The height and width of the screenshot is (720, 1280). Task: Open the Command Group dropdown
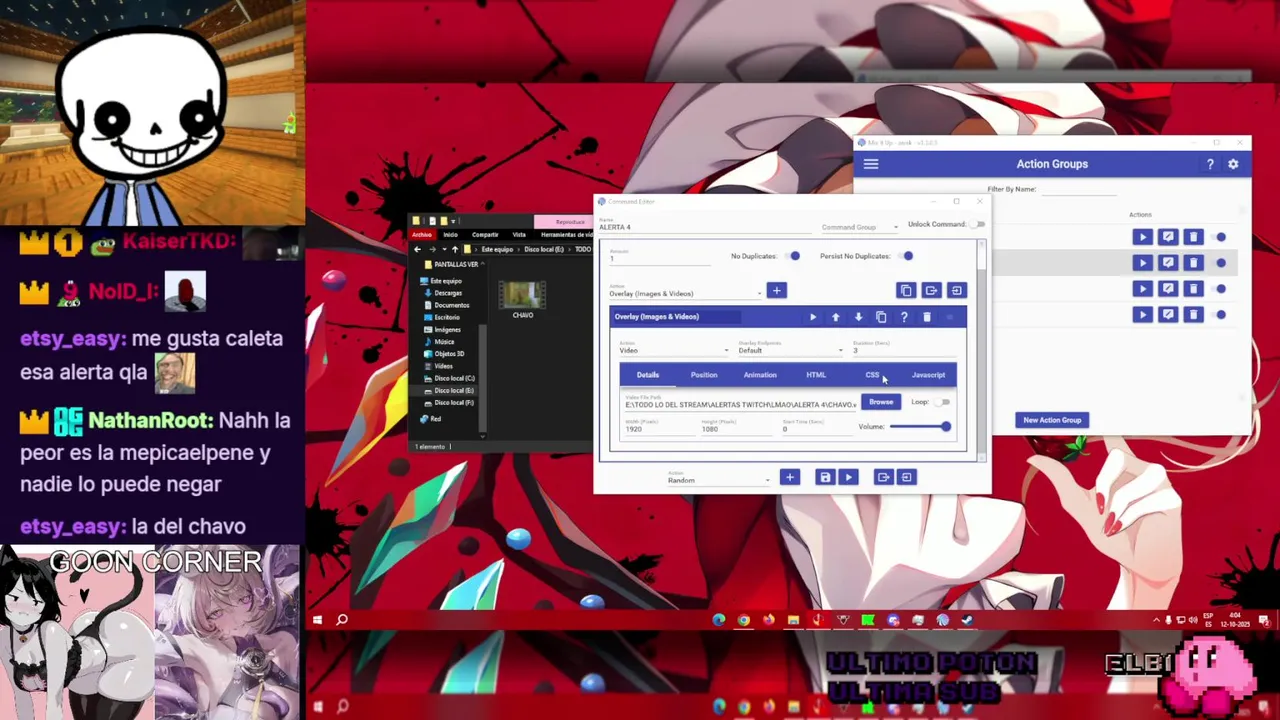859,227
